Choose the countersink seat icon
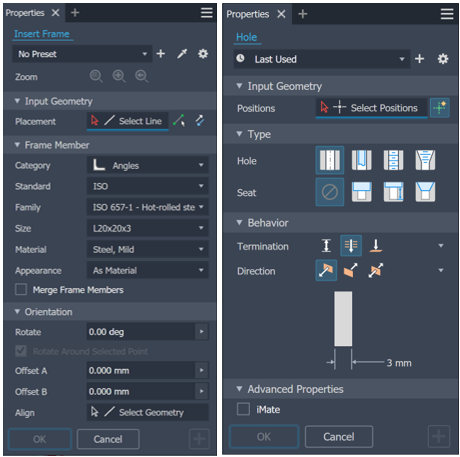Screen dimensions: 460x457 click(x=425, y=192)
